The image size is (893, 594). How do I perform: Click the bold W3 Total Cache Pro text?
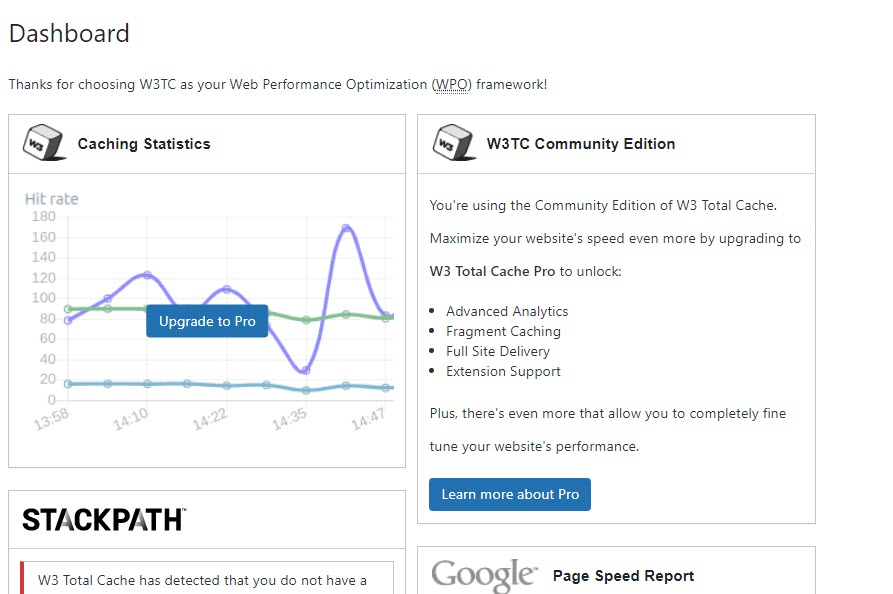(x=493, y=271)
